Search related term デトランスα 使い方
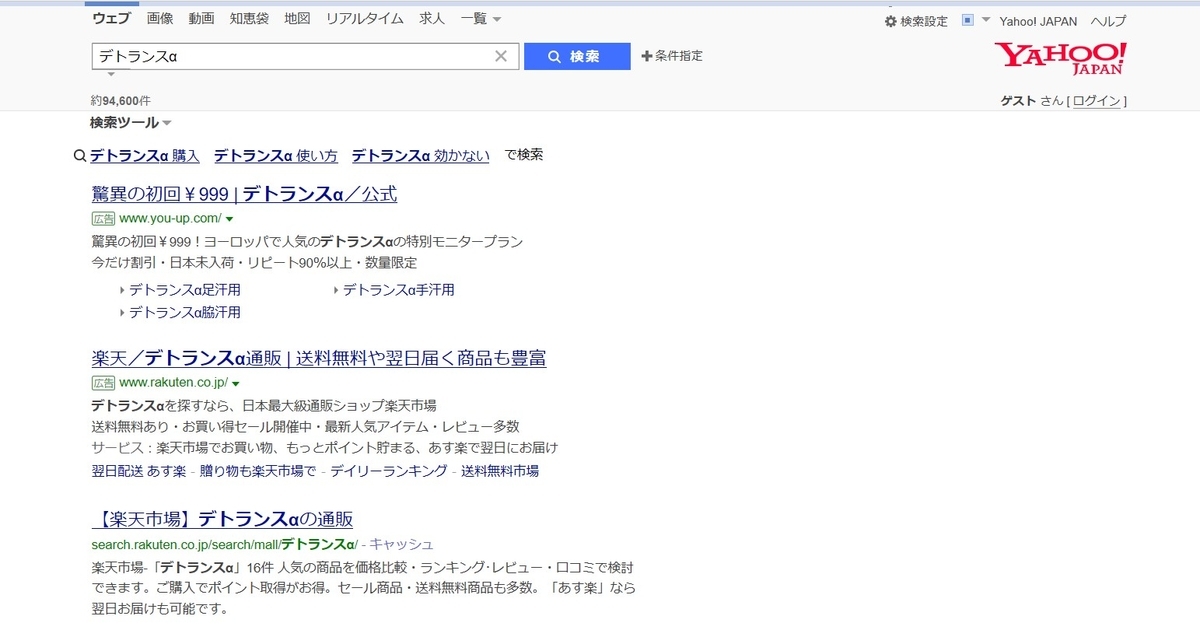The image size is (1200, 630). click(276, 155)
